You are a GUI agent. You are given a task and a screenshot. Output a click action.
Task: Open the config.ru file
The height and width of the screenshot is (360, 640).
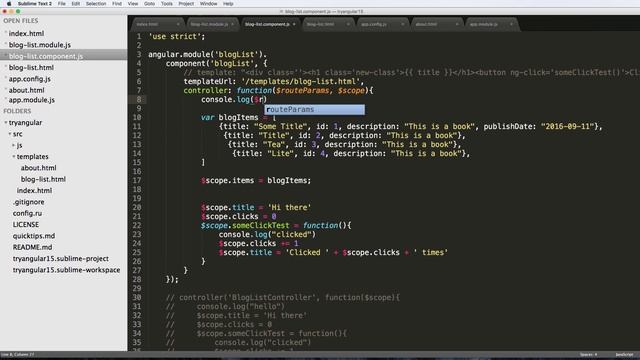tap(27, 213)
